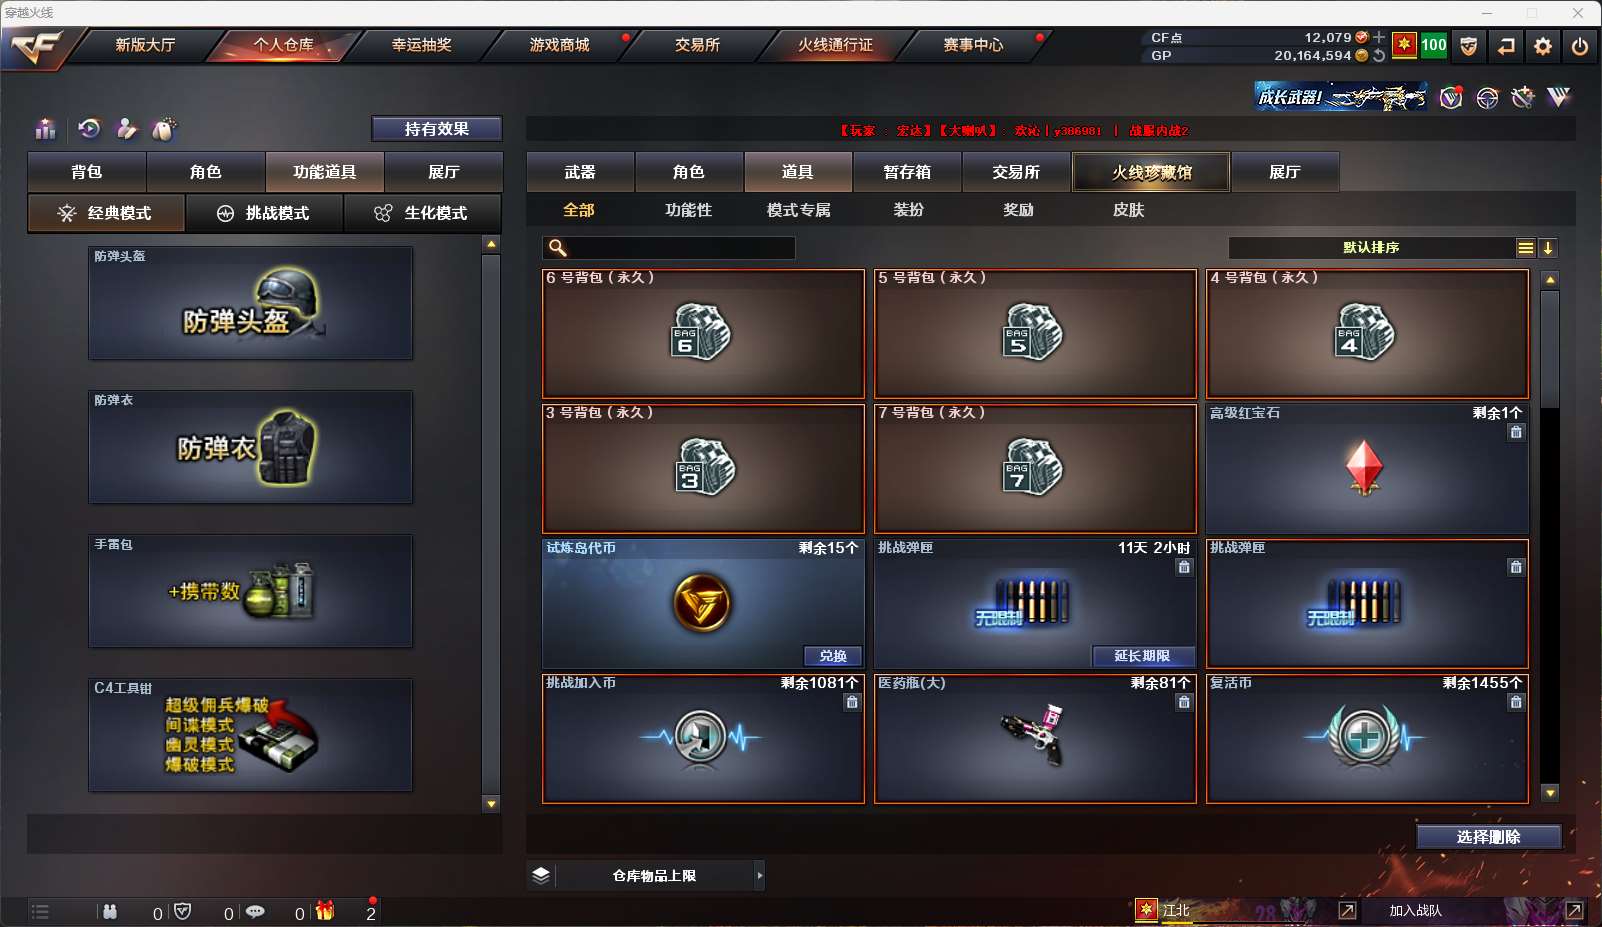Viewport: 1602px width, 927px height.
Task: Expand the bottom-left list menu icon
Action: pos(40,911)
